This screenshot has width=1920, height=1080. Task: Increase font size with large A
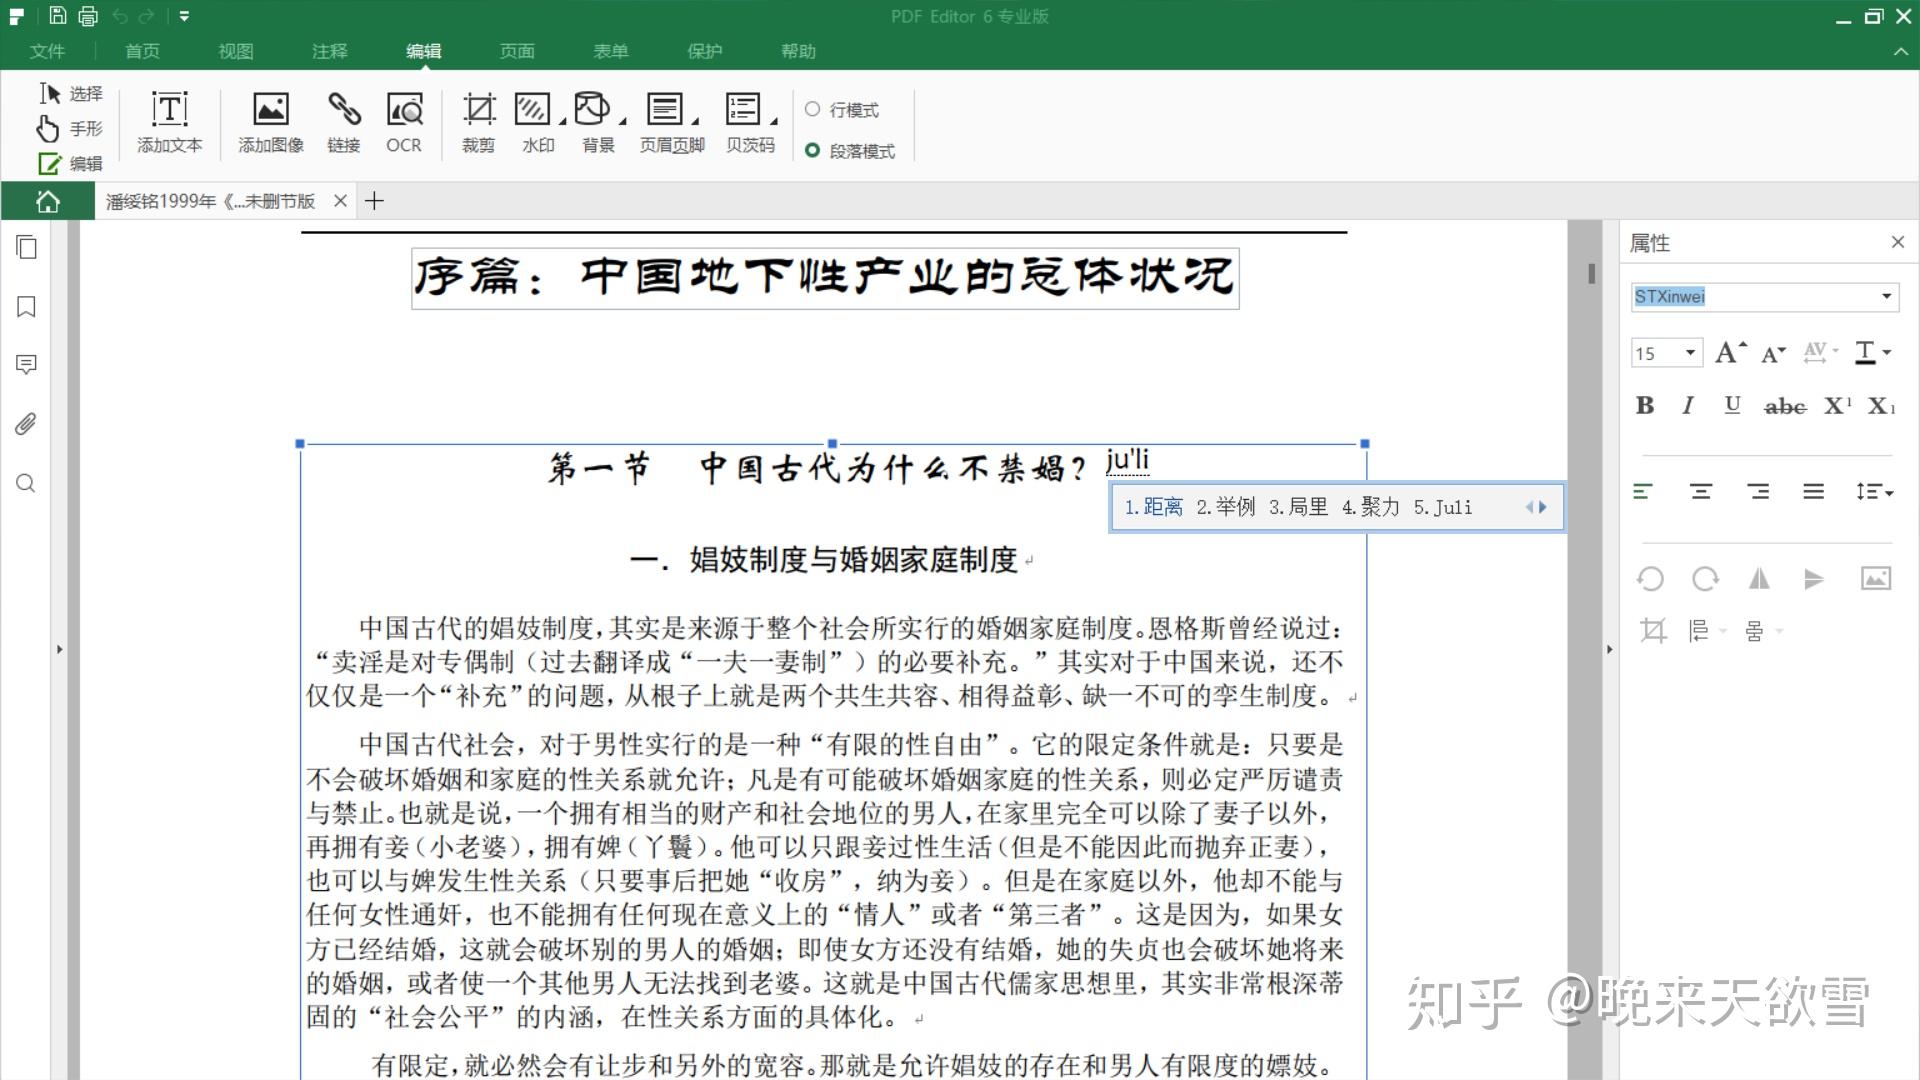pyautogui.click(x=1730, y=352)
